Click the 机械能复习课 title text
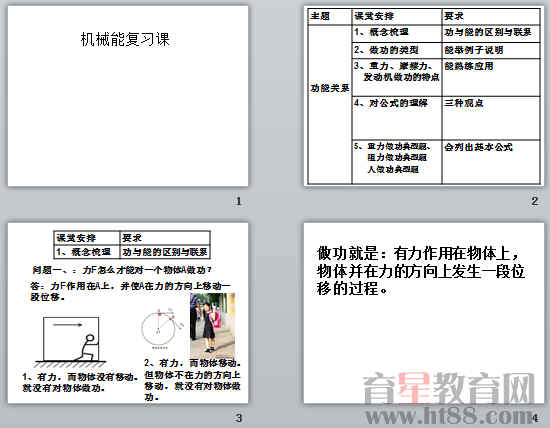The width and height of the screenshot is (550, 428). tap(125, 39)
